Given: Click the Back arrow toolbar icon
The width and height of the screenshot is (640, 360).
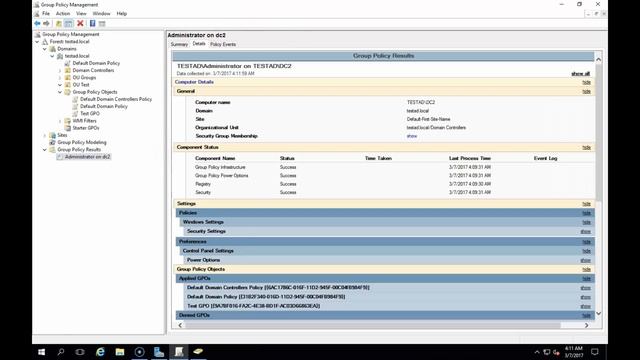Looking at the screenshot, I should pos(38,23).
